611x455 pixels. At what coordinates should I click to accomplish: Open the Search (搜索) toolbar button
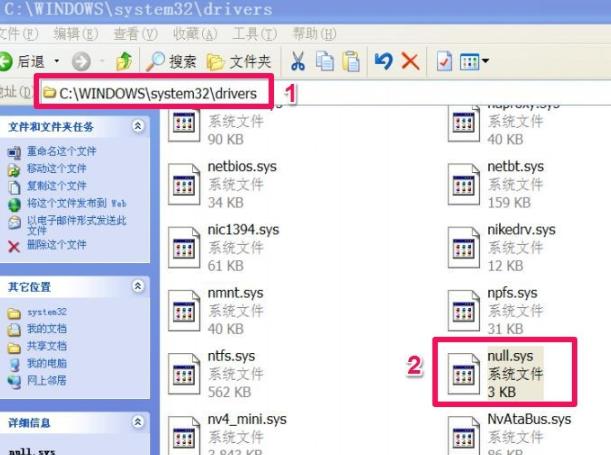171,62
